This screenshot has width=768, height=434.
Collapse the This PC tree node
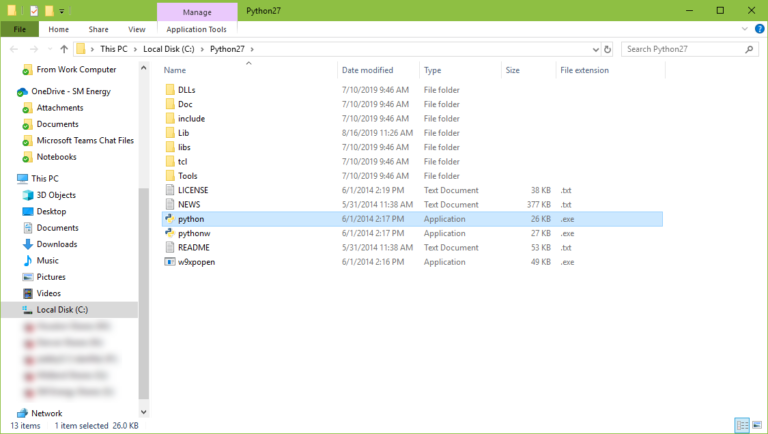9,179
